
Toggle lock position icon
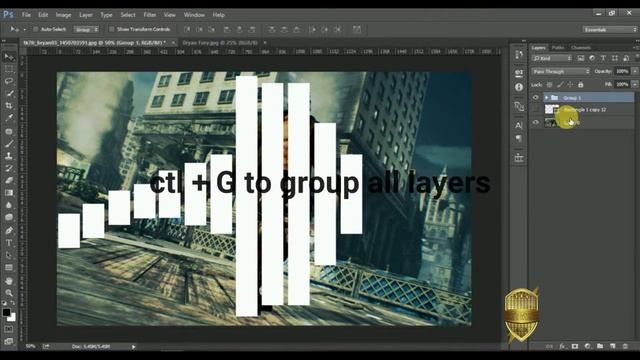570,84
